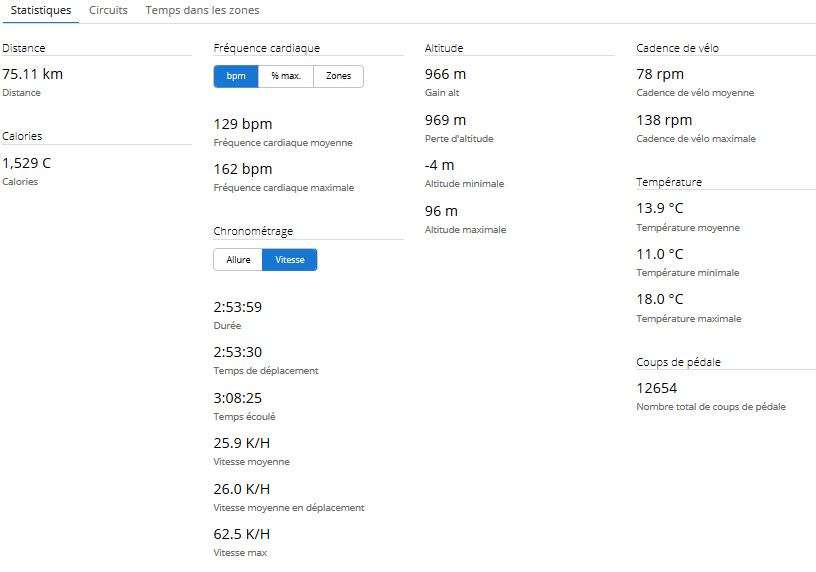
Task: Select the bpm heart rate display
Action: pos(236,77)
